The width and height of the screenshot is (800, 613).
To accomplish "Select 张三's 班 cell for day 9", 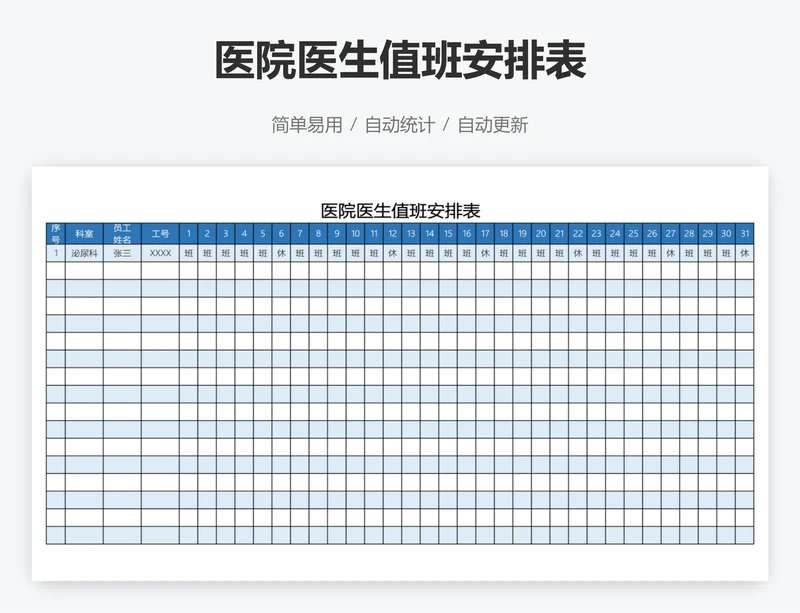I will [337, 253].
